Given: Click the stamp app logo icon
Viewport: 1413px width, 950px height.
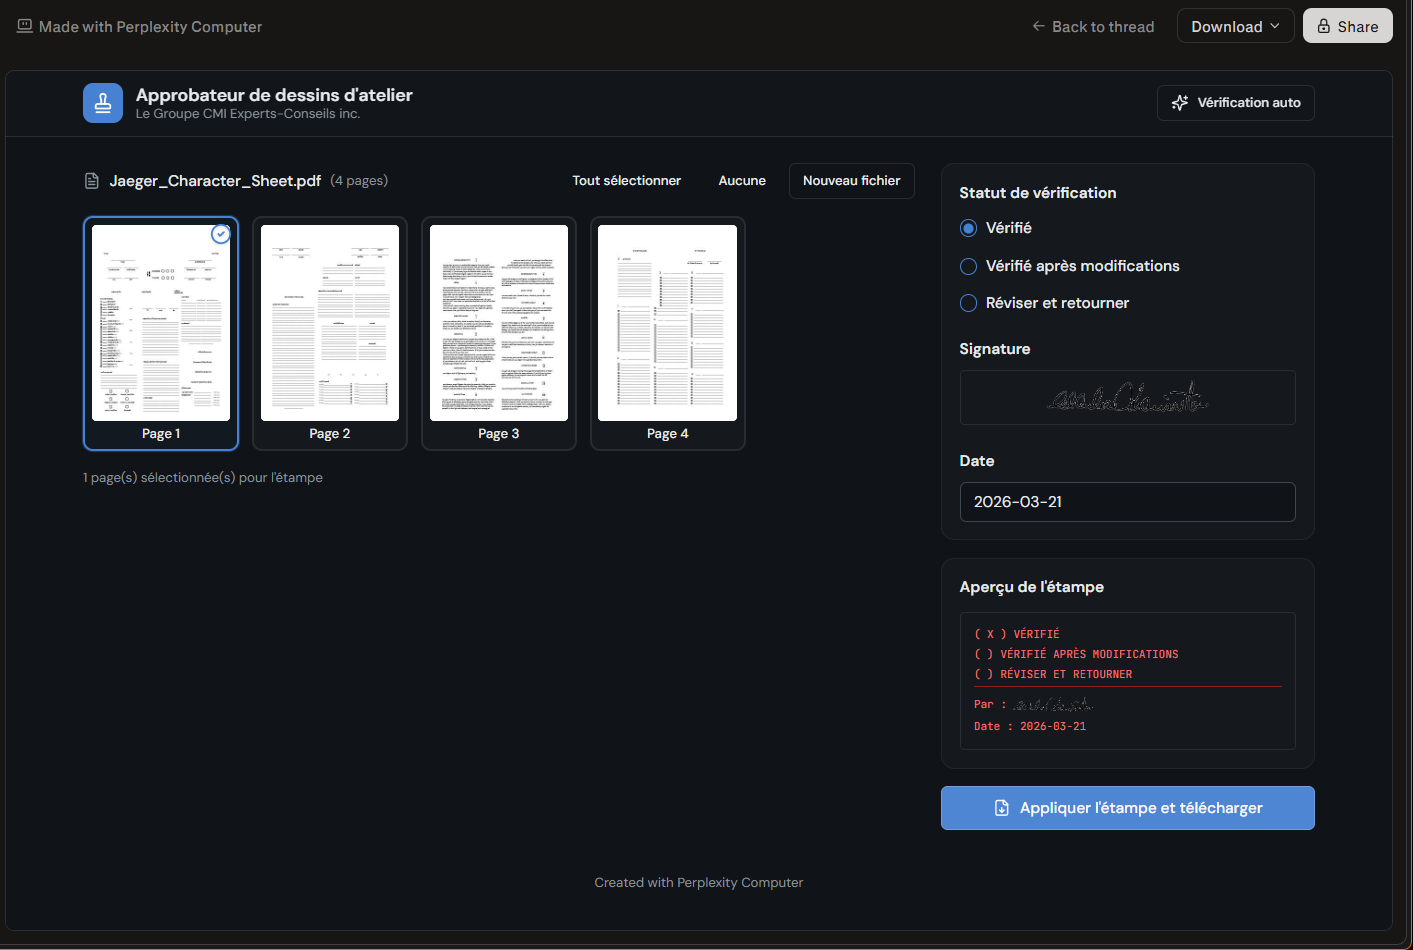Looking at the screenshot, I should 103,103.
